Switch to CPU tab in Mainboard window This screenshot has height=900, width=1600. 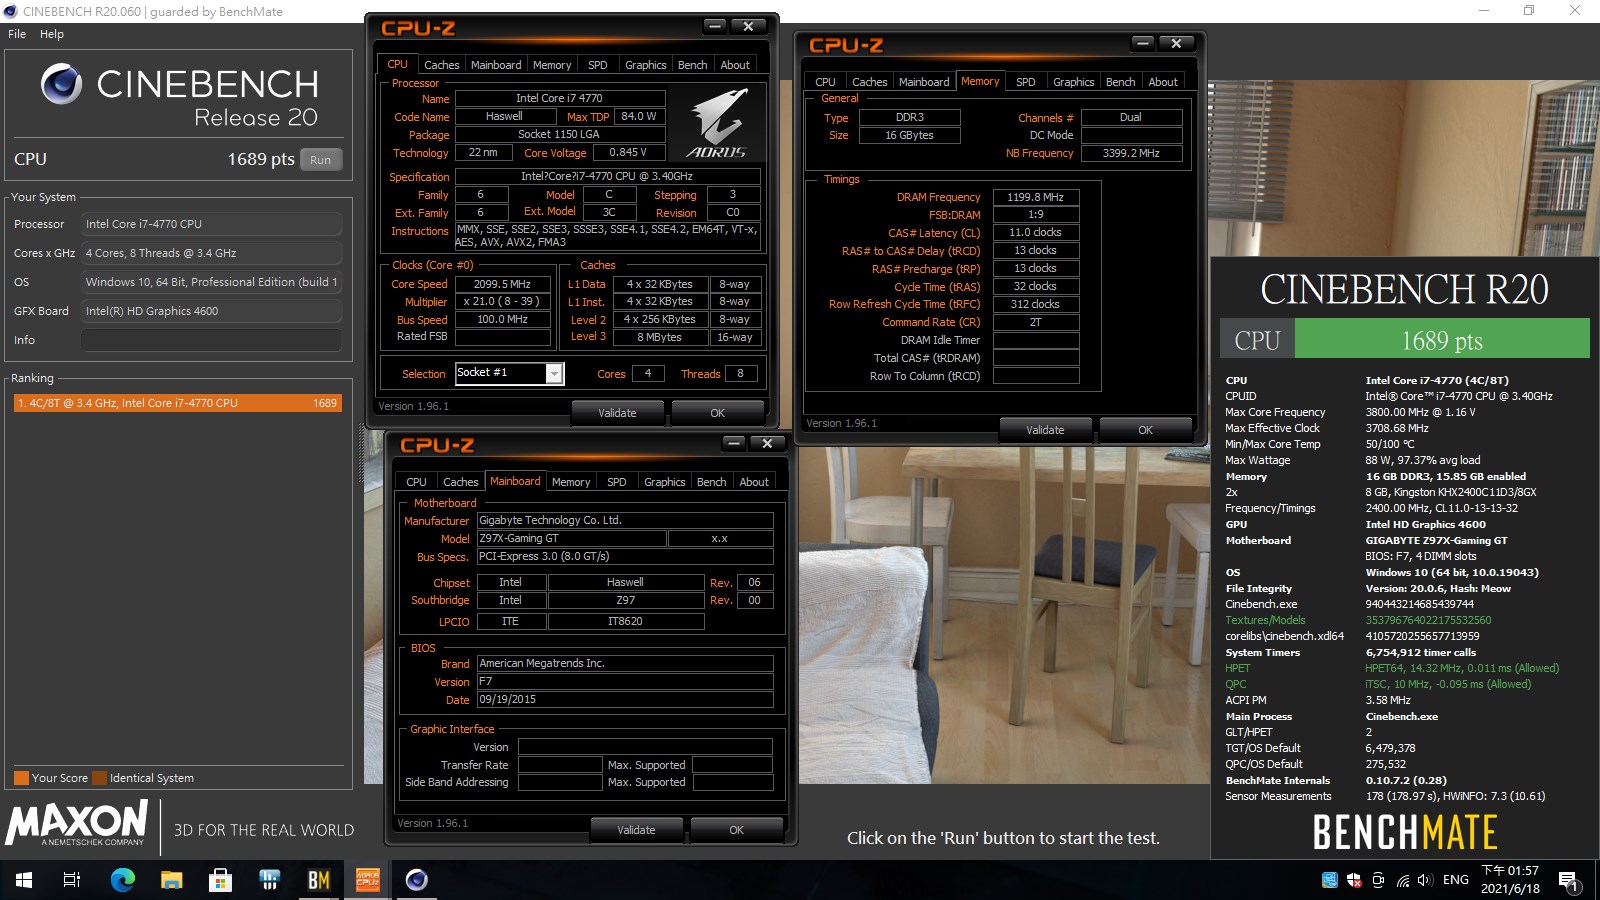416,482
